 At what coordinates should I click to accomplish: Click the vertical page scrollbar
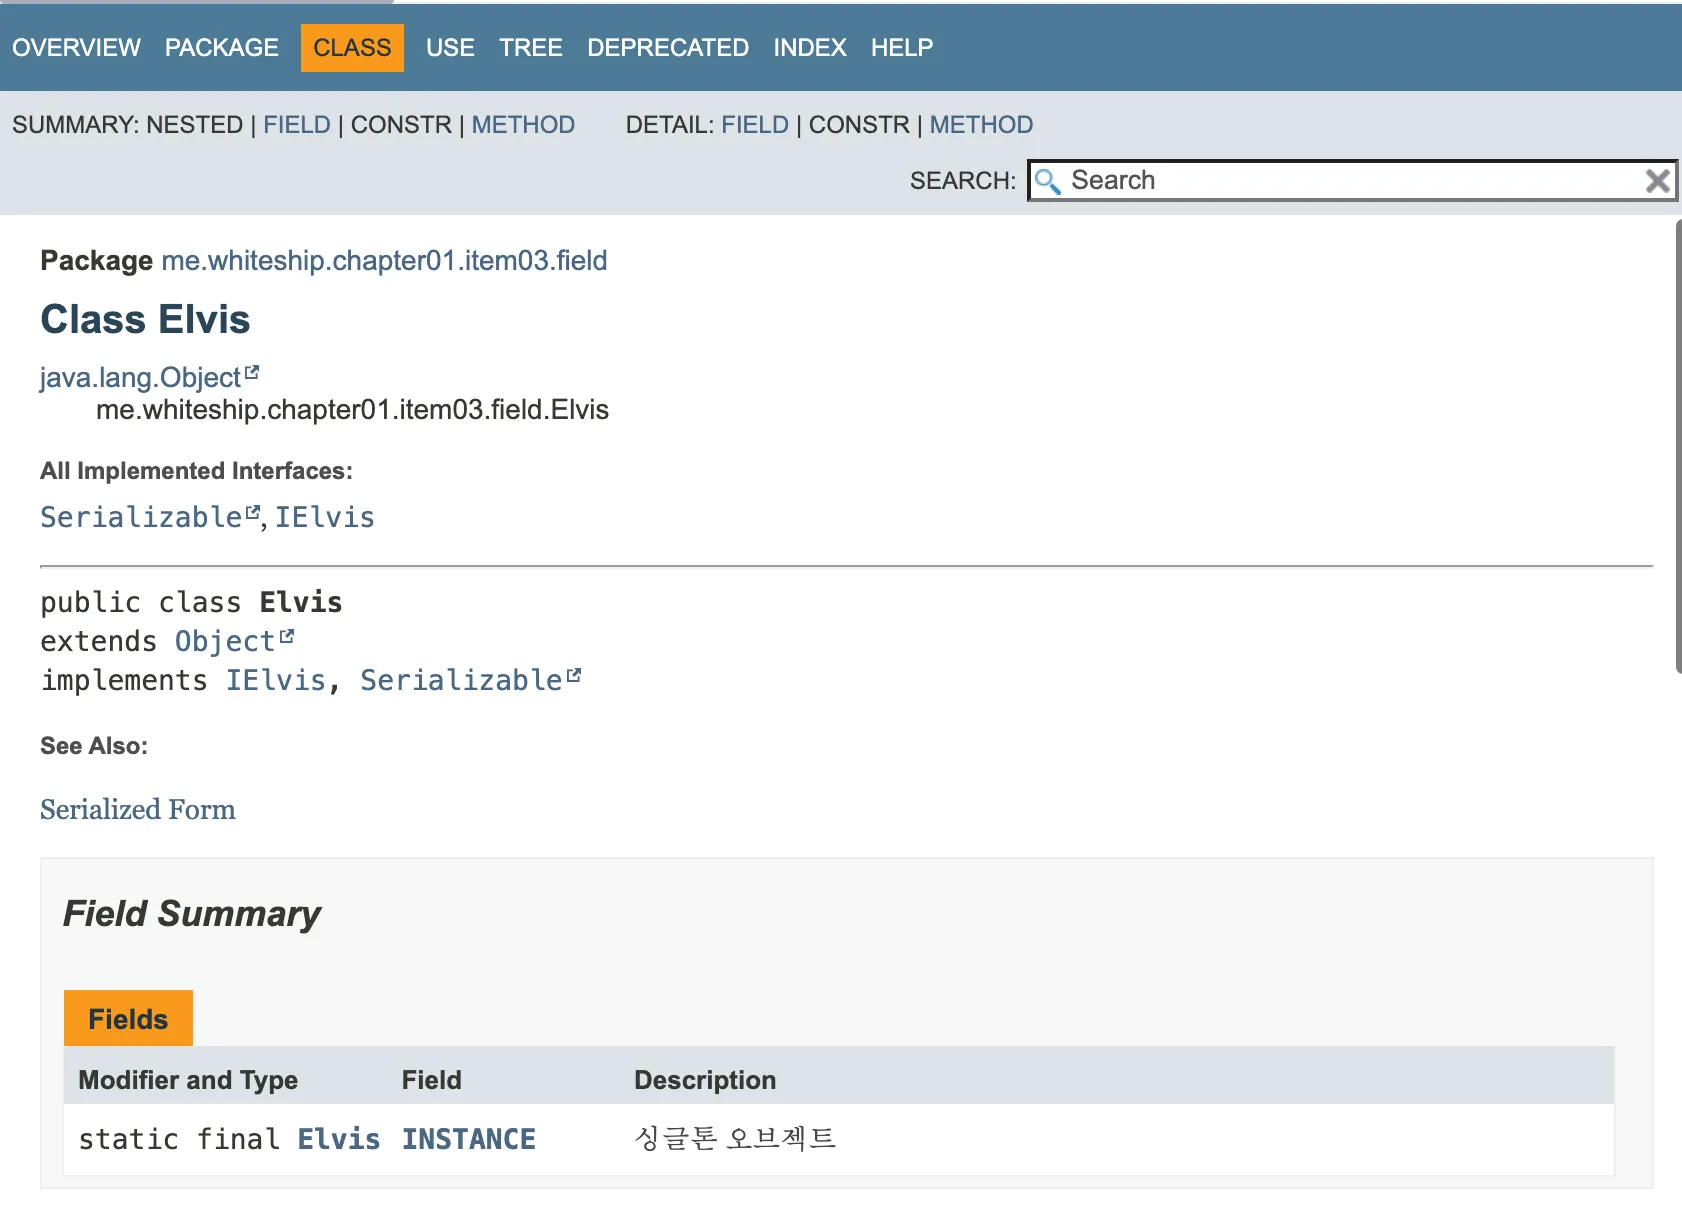[1678, 446]
